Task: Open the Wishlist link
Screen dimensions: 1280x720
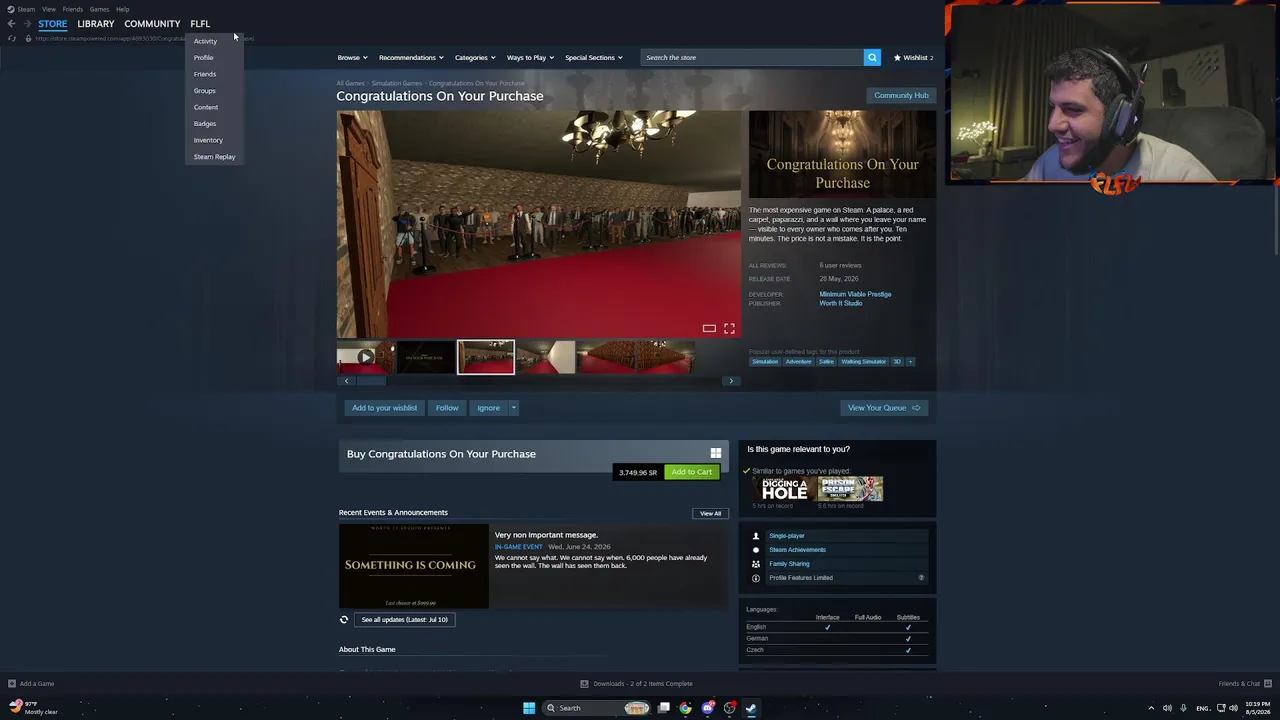Action: (x=913, y=58)
